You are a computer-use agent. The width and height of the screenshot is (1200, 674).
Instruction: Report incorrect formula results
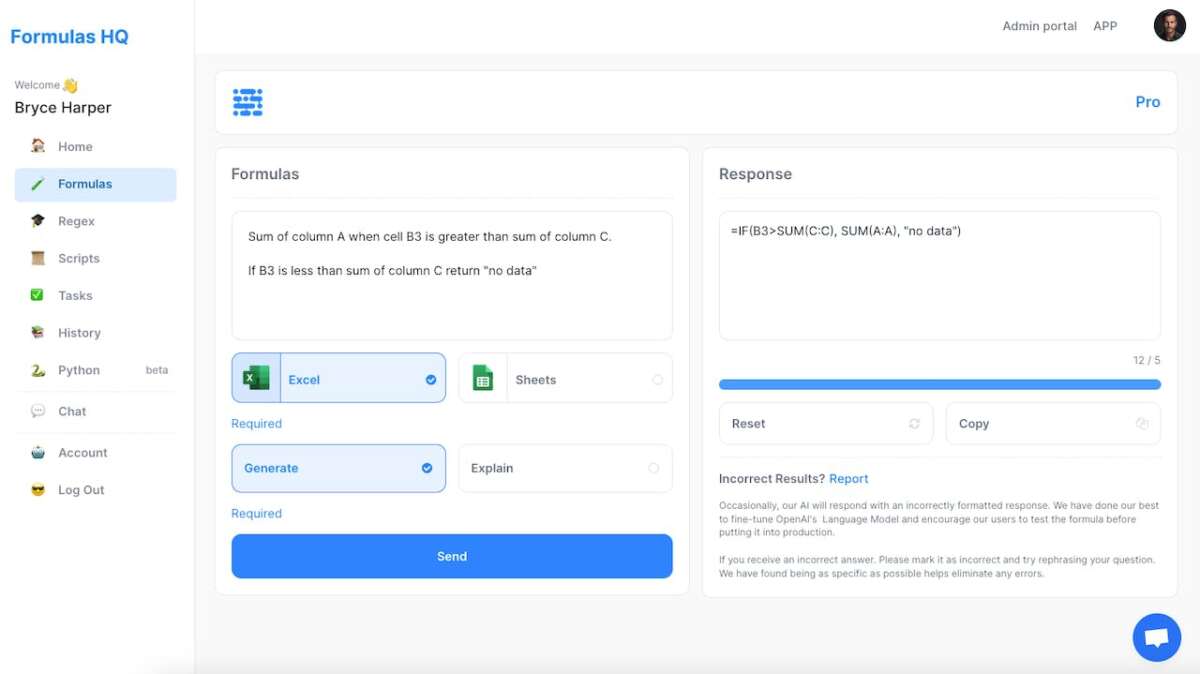tap(849, 478)
